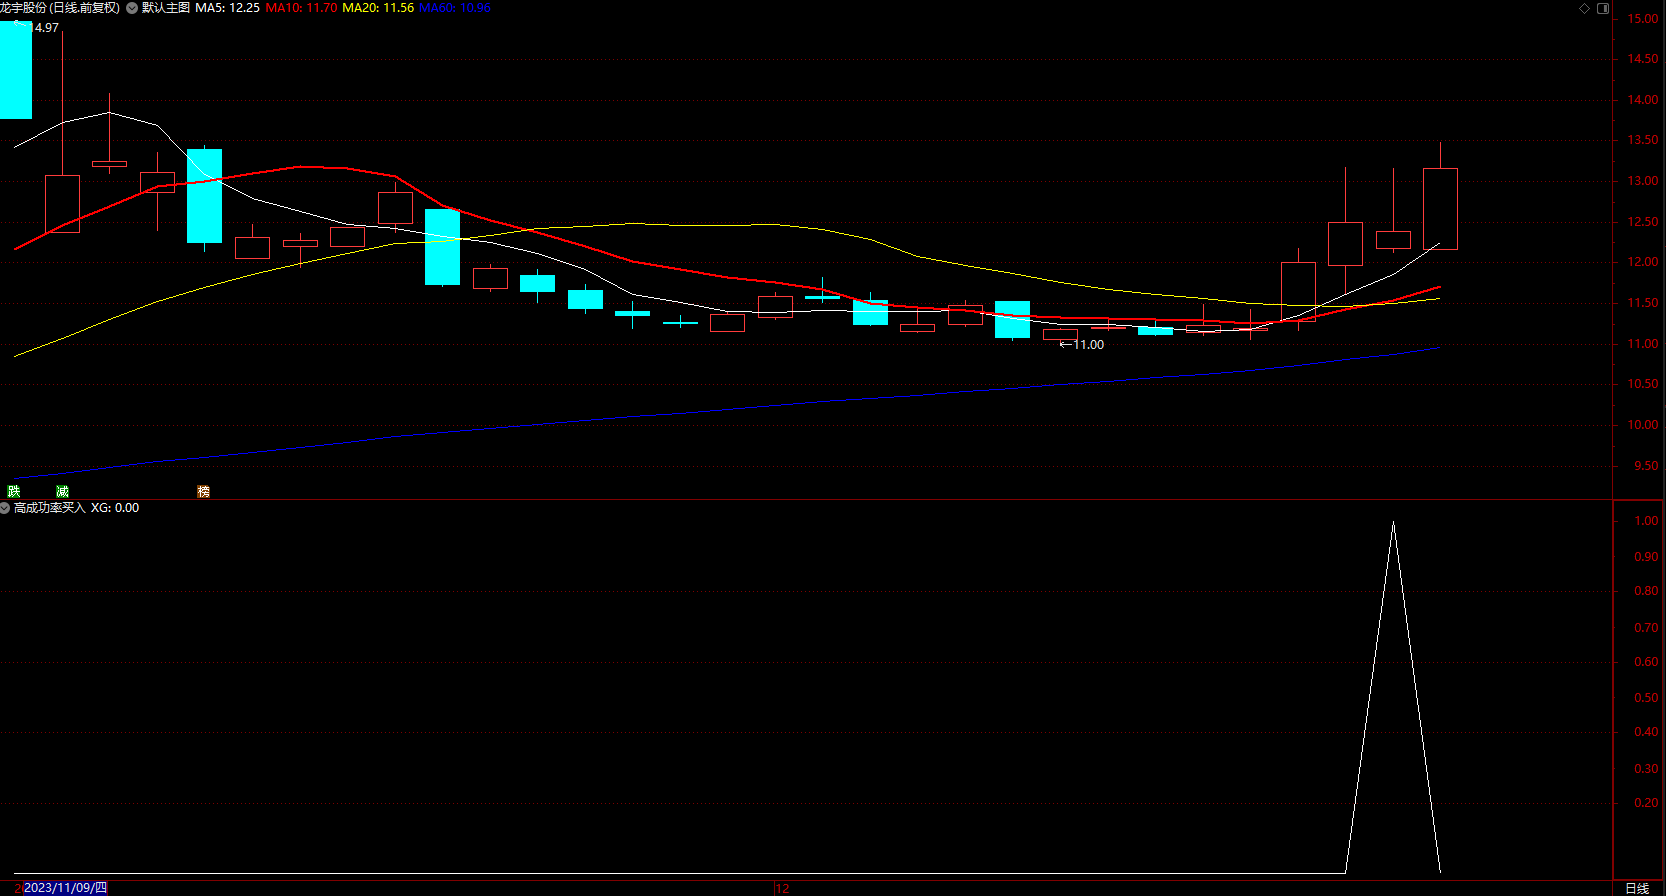Click the green 跌 event marker
The width and height of the screenshot is (1666, 896).
tap(14, 491)
